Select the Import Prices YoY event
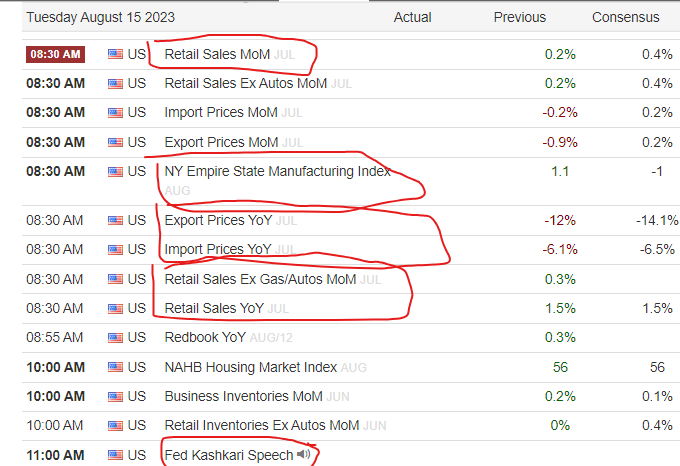The height and width of the screenshot is (466, 680). pos(218,249)
